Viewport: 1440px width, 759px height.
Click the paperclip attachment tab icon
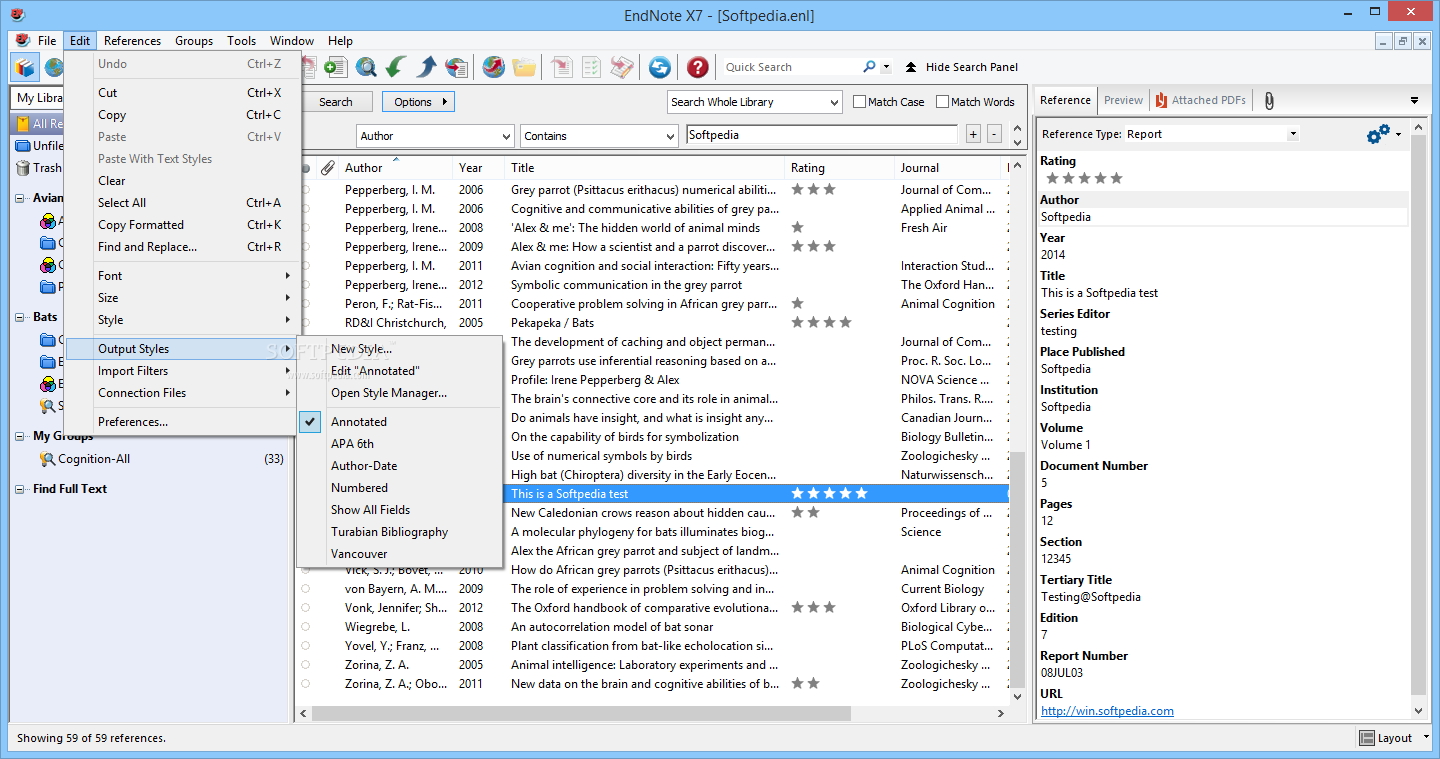[x=1270, y=100]
